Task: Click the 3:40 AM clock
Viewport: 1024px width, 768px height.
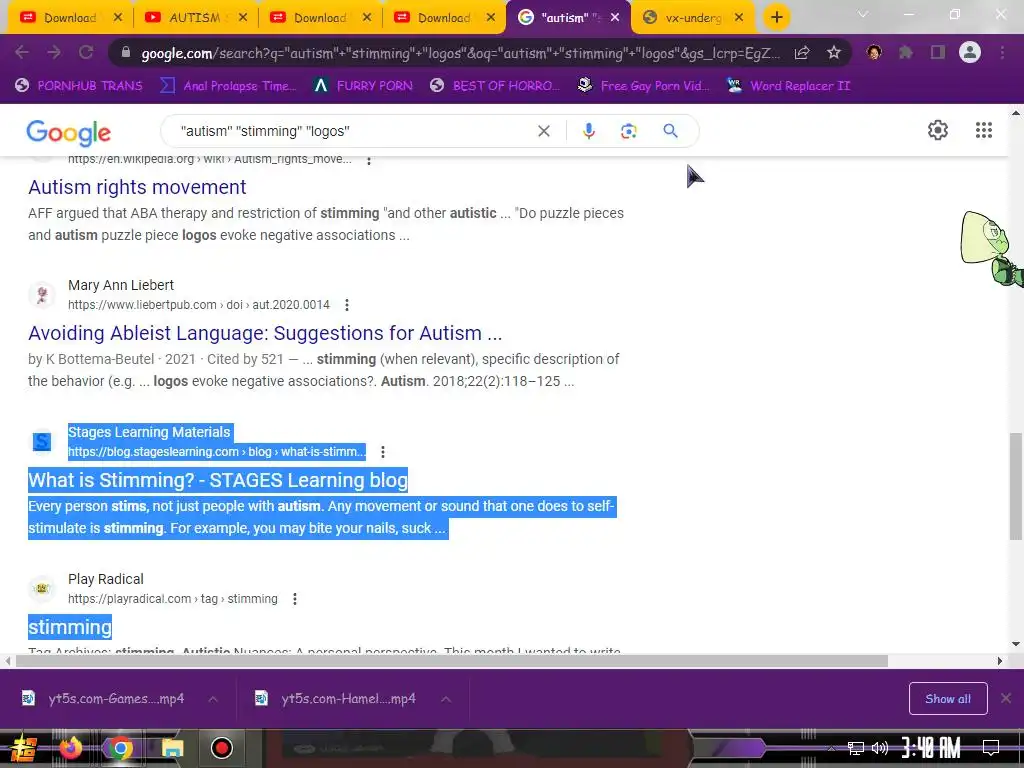Action: tap(931, 748)
